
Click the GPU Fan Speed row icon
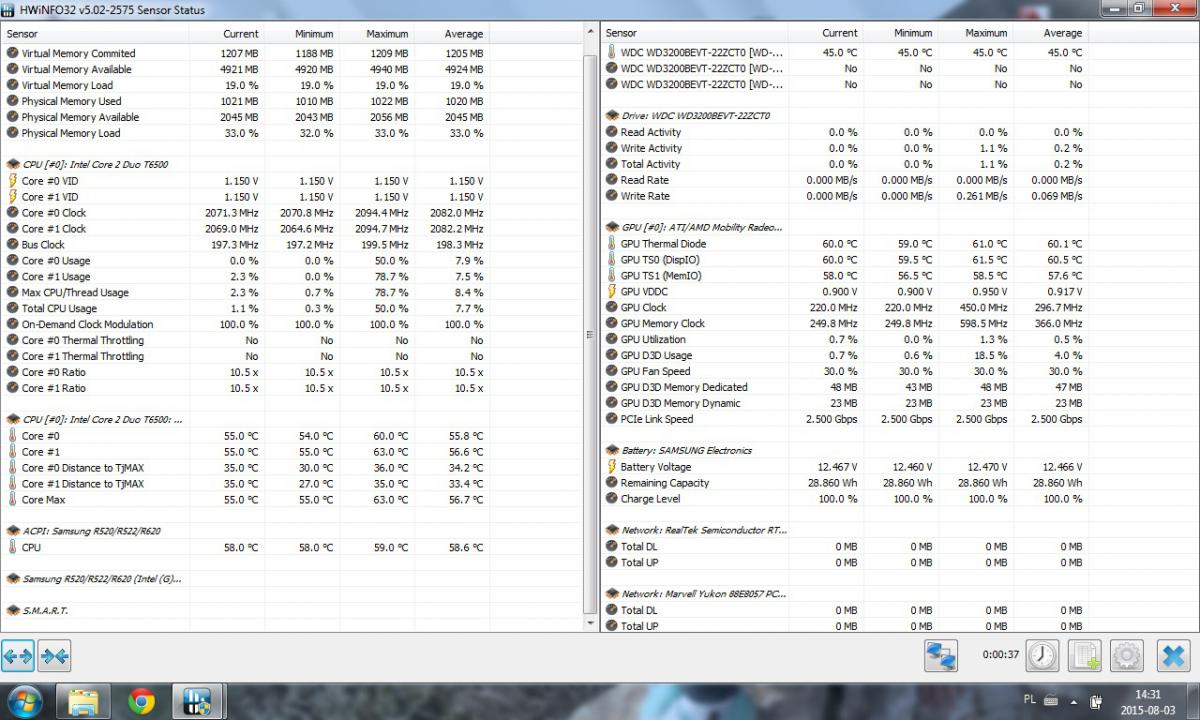point(612,371)
